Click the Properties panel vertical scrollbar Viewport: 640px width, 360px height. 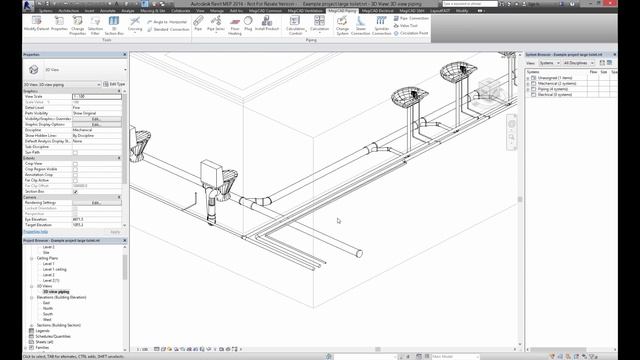point(124,139)
